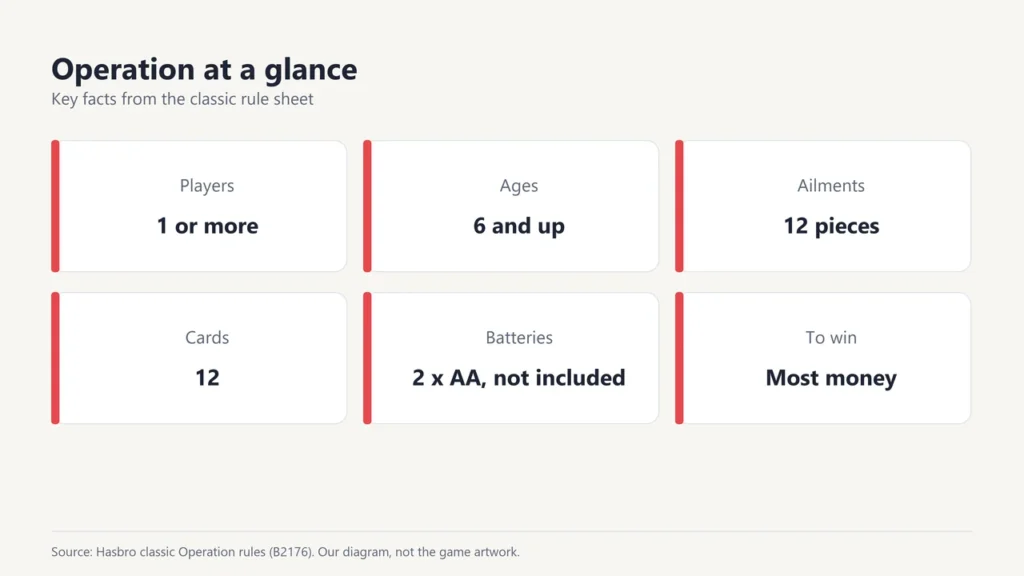
Task: Click the Batteries label
Action: (x=519, y=338)
